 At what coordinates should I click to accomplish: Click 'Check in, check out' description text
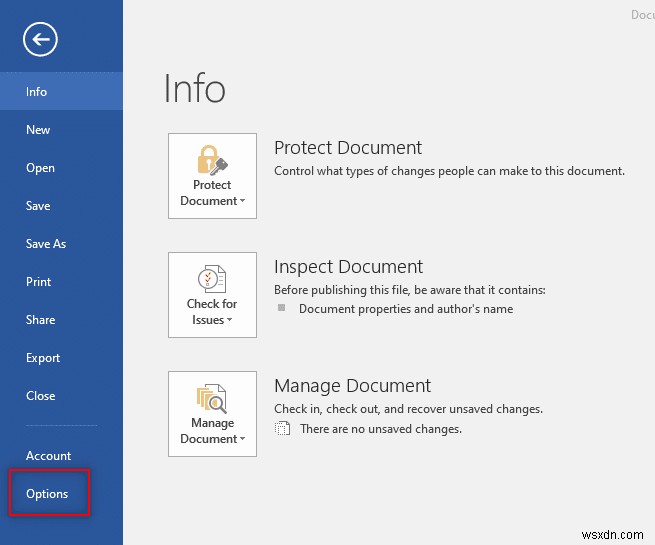[408, 409]
